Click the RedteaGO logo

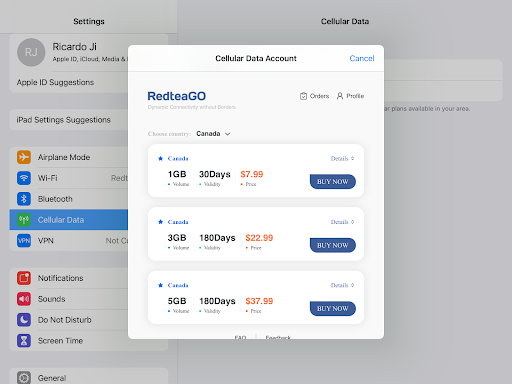(177, 96)
